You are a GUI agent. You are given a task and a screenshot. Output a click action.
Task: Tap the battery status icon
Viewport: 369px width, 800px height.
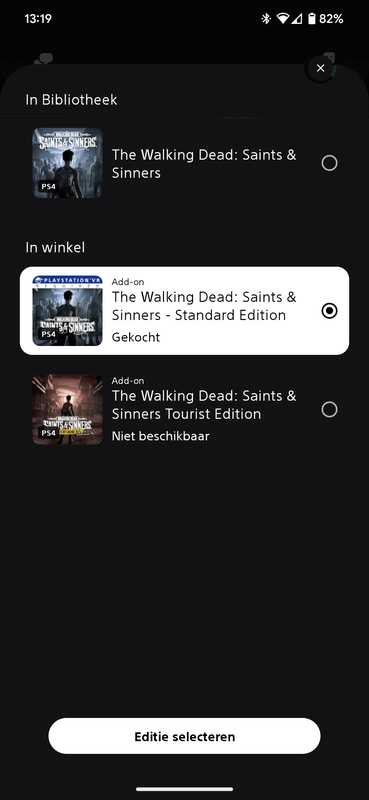[x=311, y=19]
